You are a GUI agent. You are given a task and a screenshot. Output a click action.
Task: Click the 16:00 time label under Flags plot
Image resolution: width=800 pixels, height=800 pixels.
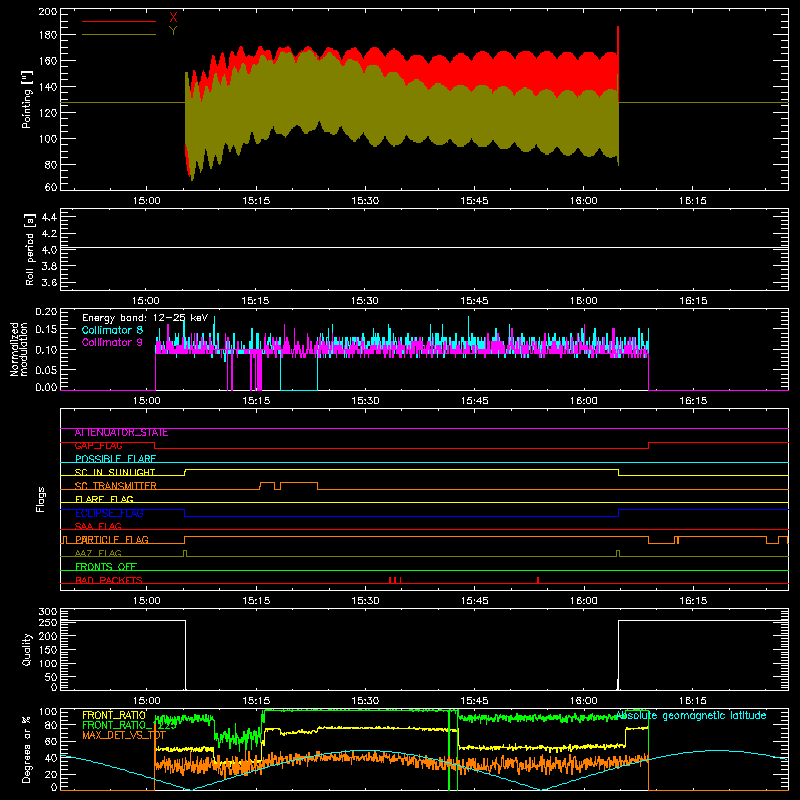pyautogui.click(x=584, y=601)
